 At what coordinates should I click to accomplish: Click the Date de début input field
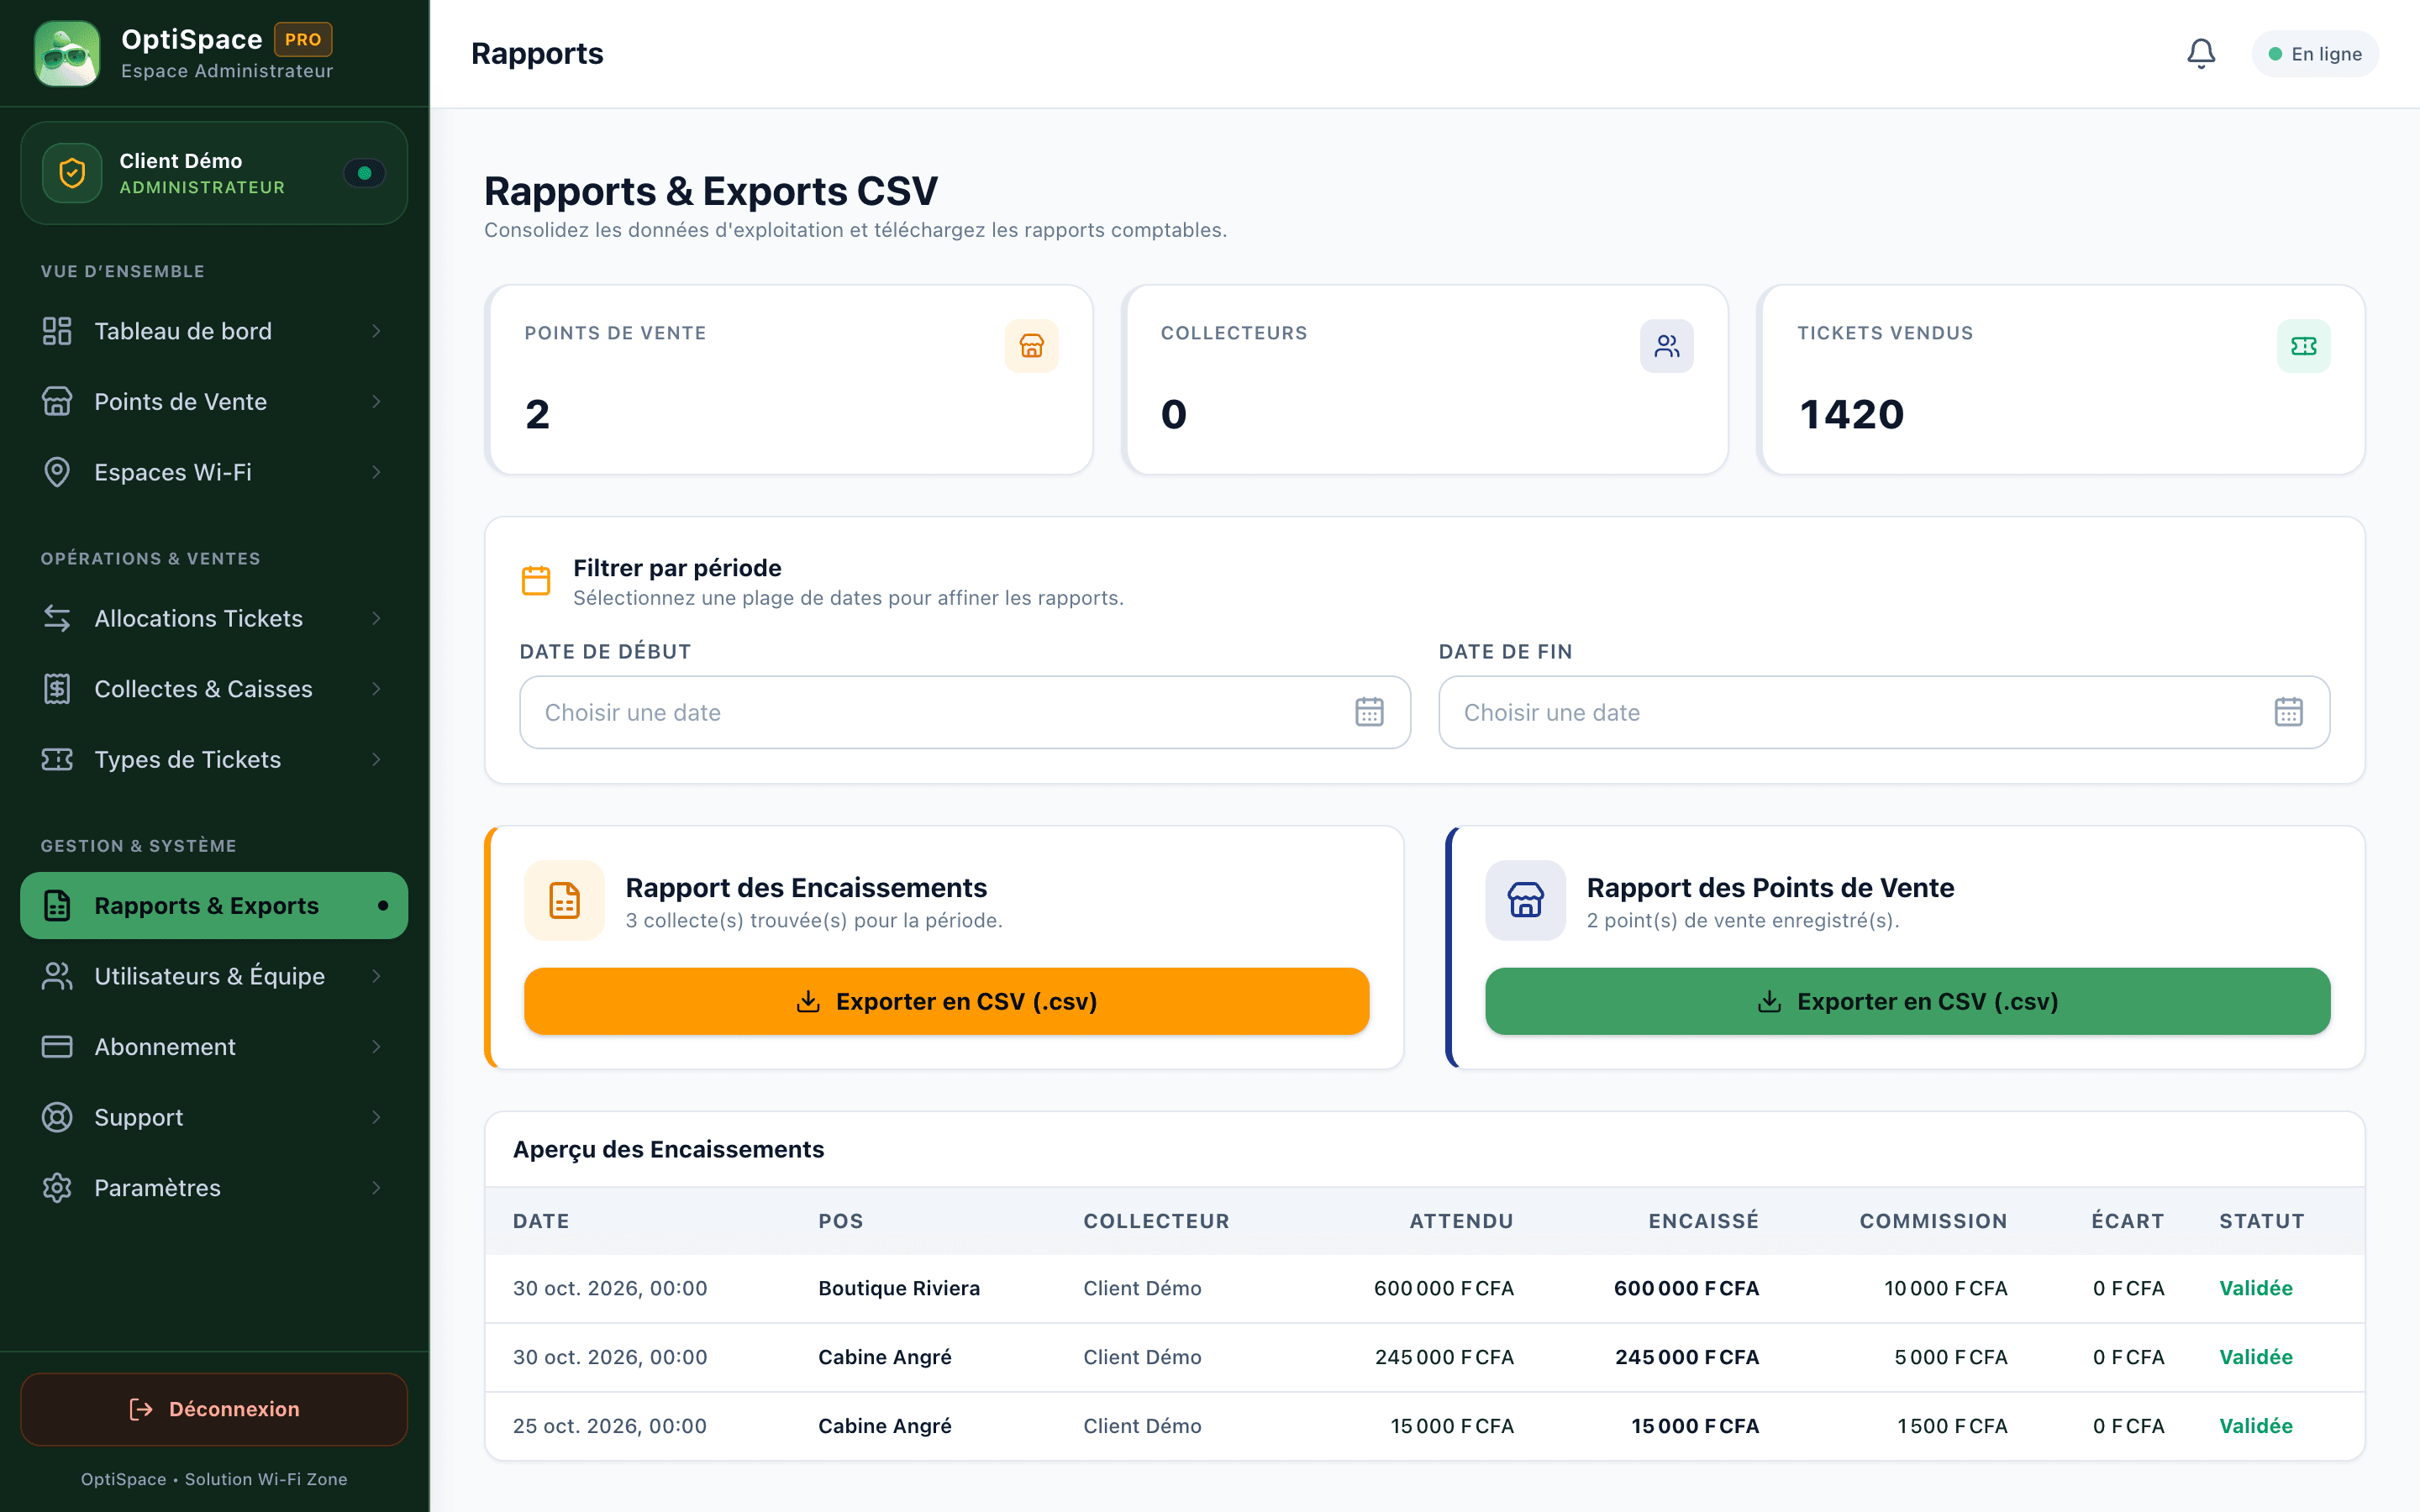click(x=965, y=712)
